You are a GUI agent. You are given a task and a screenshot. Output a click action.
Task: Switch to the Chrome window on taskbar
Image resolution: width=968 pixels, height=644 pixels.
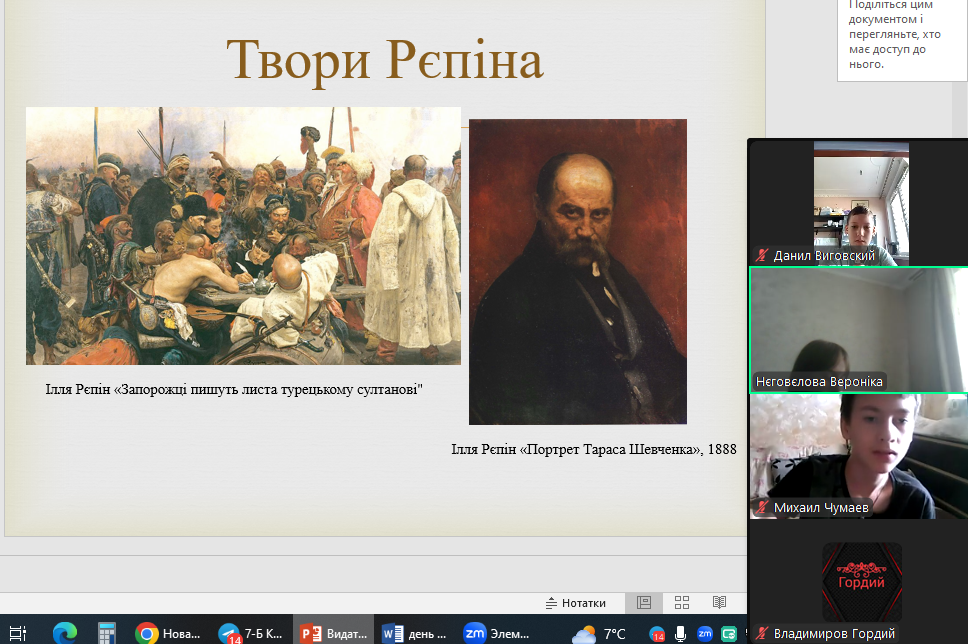168,634
